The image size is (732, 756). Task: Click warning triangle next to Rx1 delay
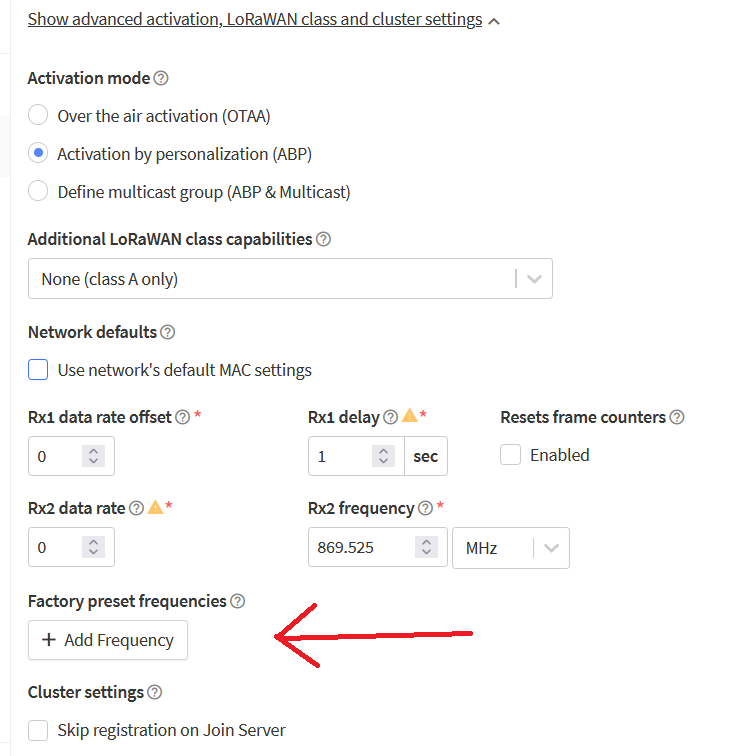[409, 415]
